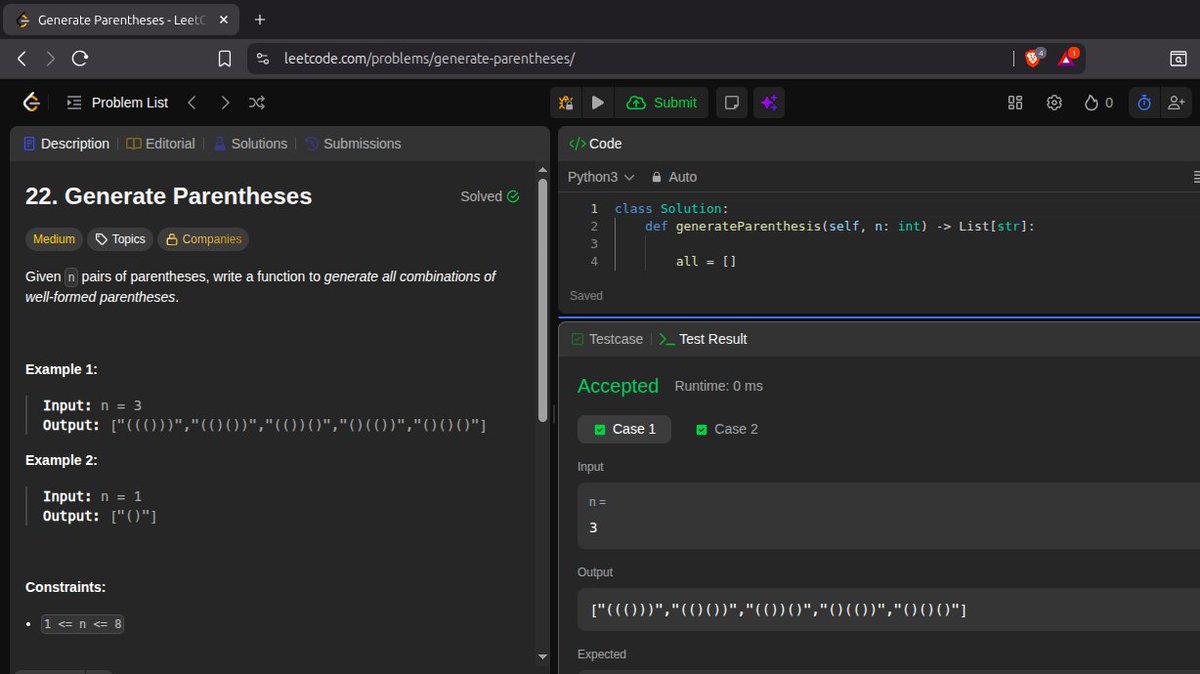Click the invite user icon
This screenshot has height=674, width=1200.
click(1176, 102)
